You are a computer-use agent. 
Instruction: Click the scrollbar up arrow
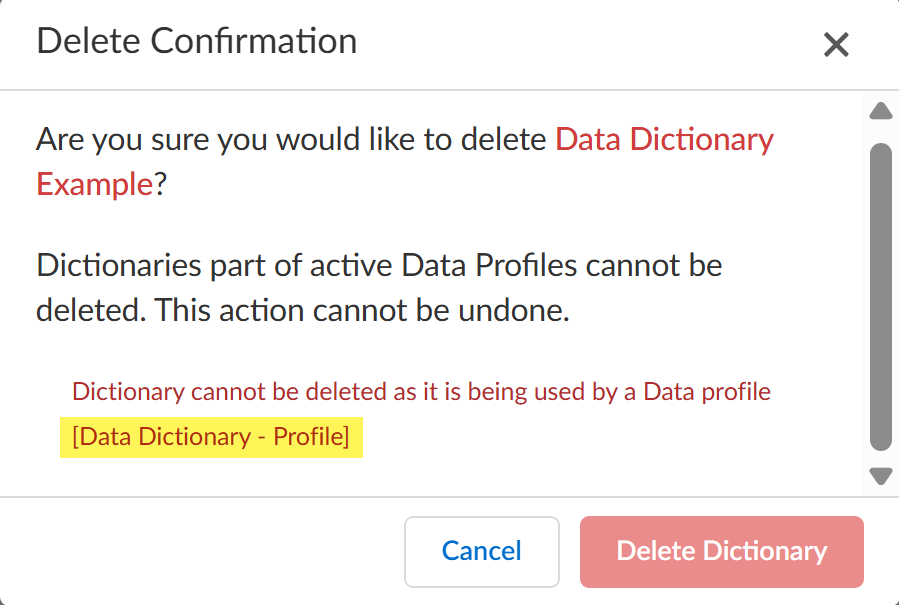coord(881,111)
